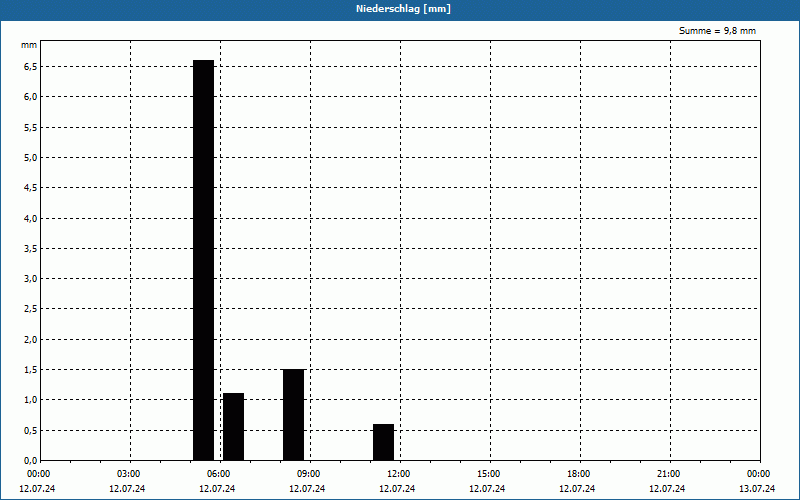
Task: Select the 4,0 y-axis value
Action: [31, 218]
